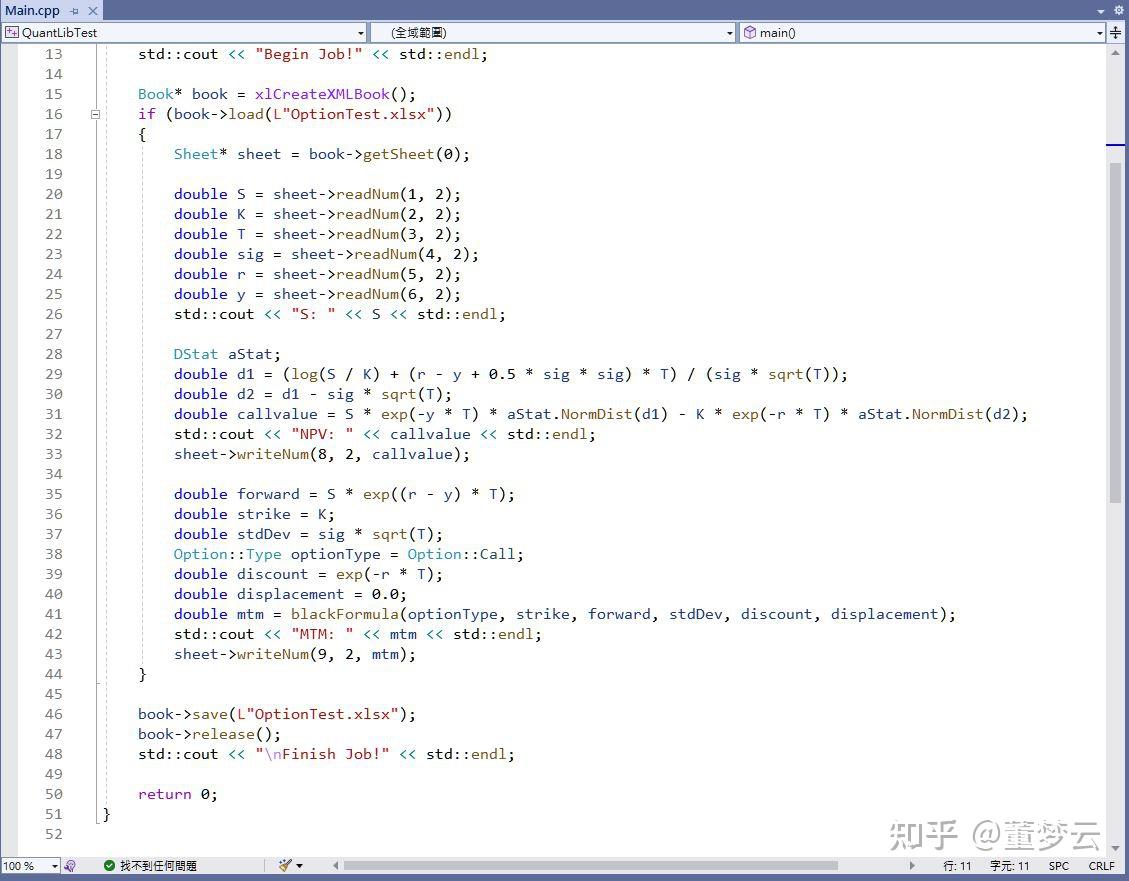Click the pin icon on Main.cpp tab
The width and height of the screenshot is (1129, 881).
(76, 10)
